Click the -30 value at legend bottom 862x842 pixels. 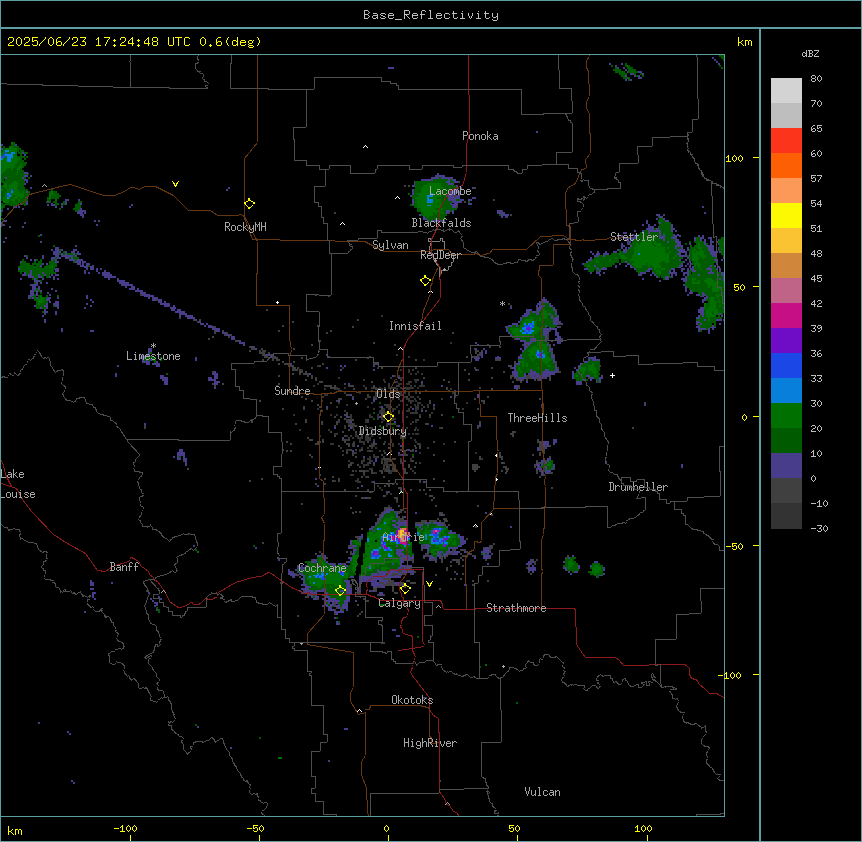819,528
